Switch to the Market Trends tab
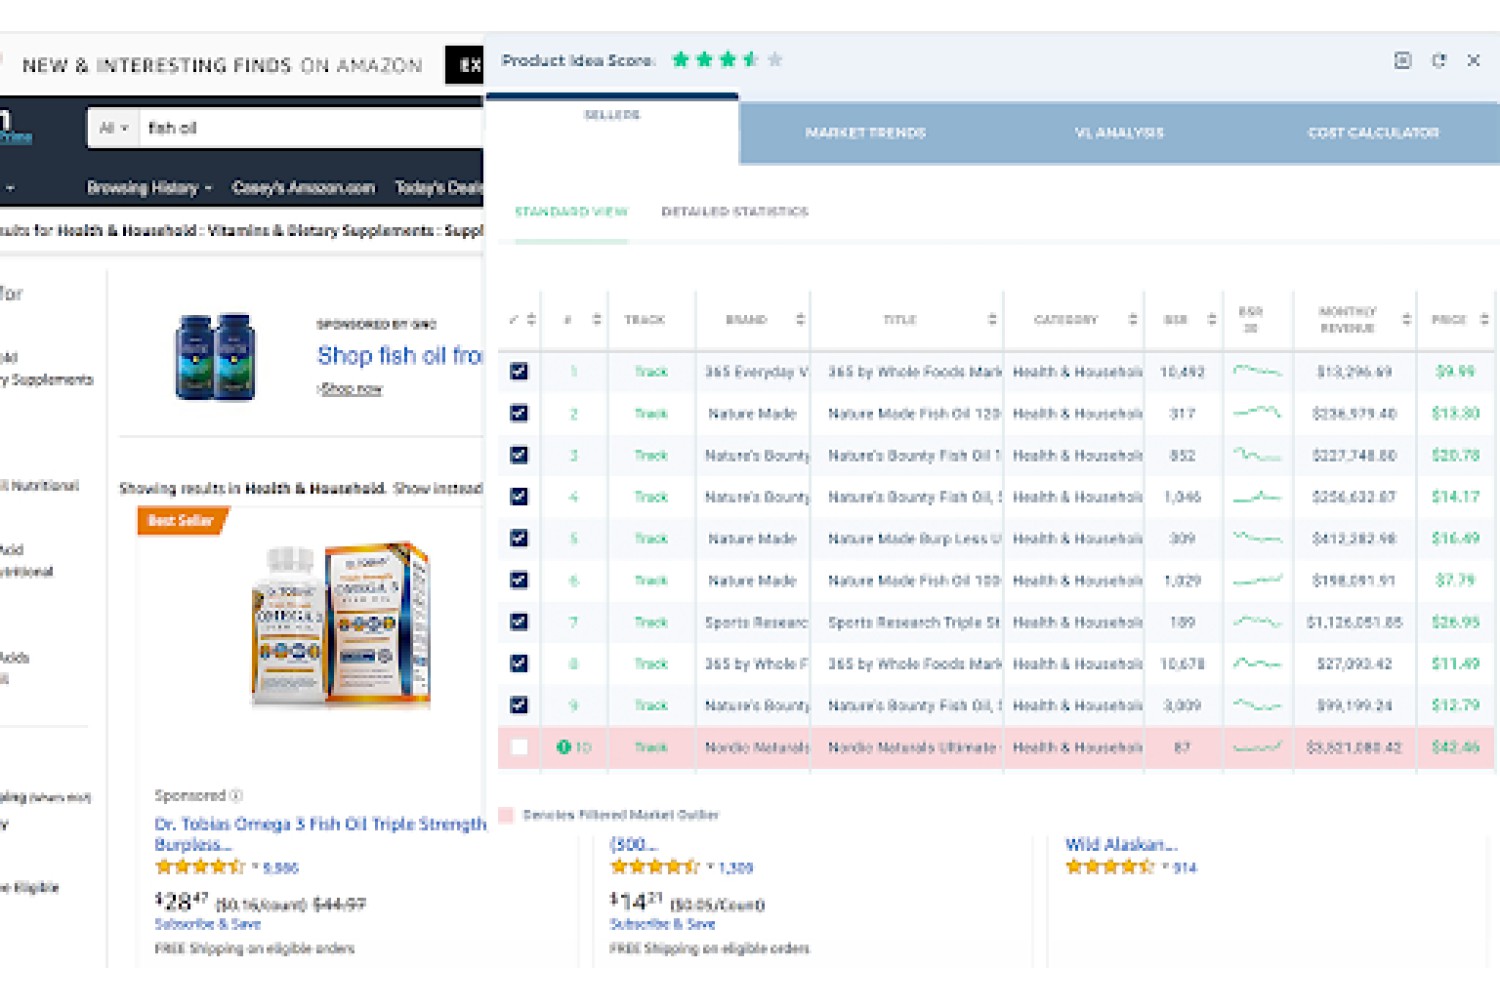 click(866, 132)
